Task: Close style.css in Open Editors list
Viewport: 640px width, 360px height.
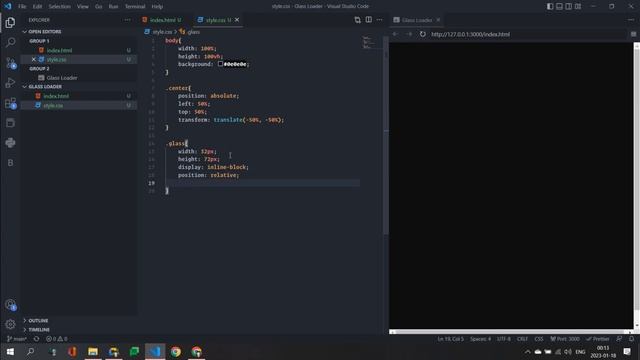Action: coord(33,60)
